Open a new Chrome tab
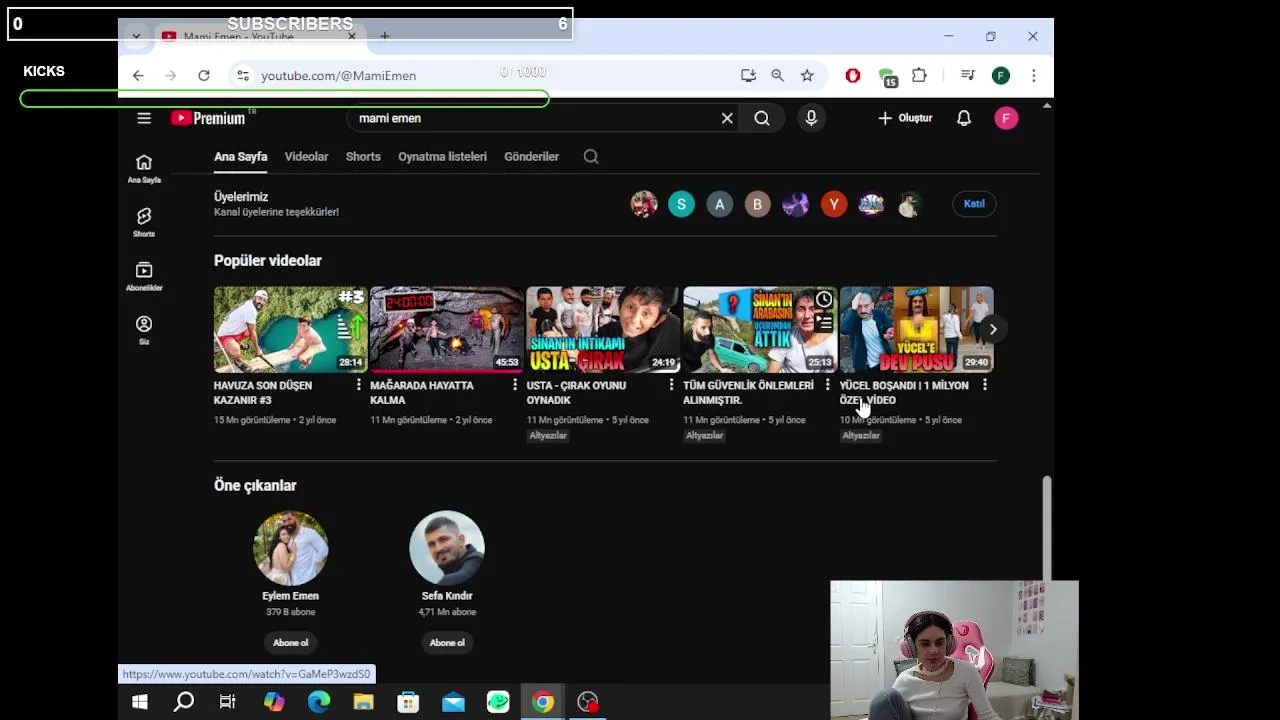The width and height of the screenshot is (1280, 720). click(x=384, y=36)
